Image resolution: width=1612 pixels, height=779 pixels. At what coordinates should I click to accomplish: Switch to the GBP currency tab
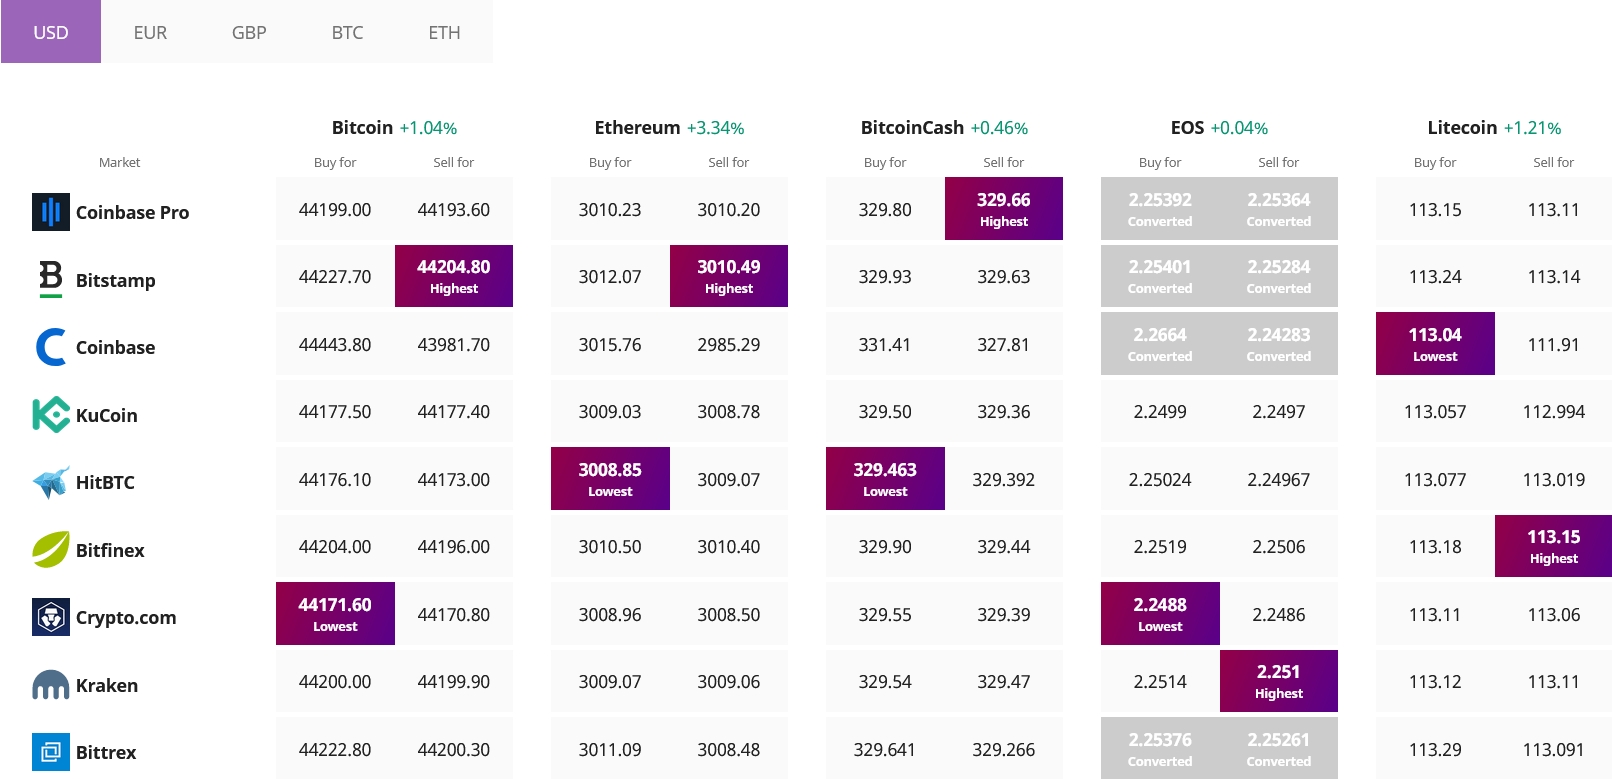coord(249,32)
